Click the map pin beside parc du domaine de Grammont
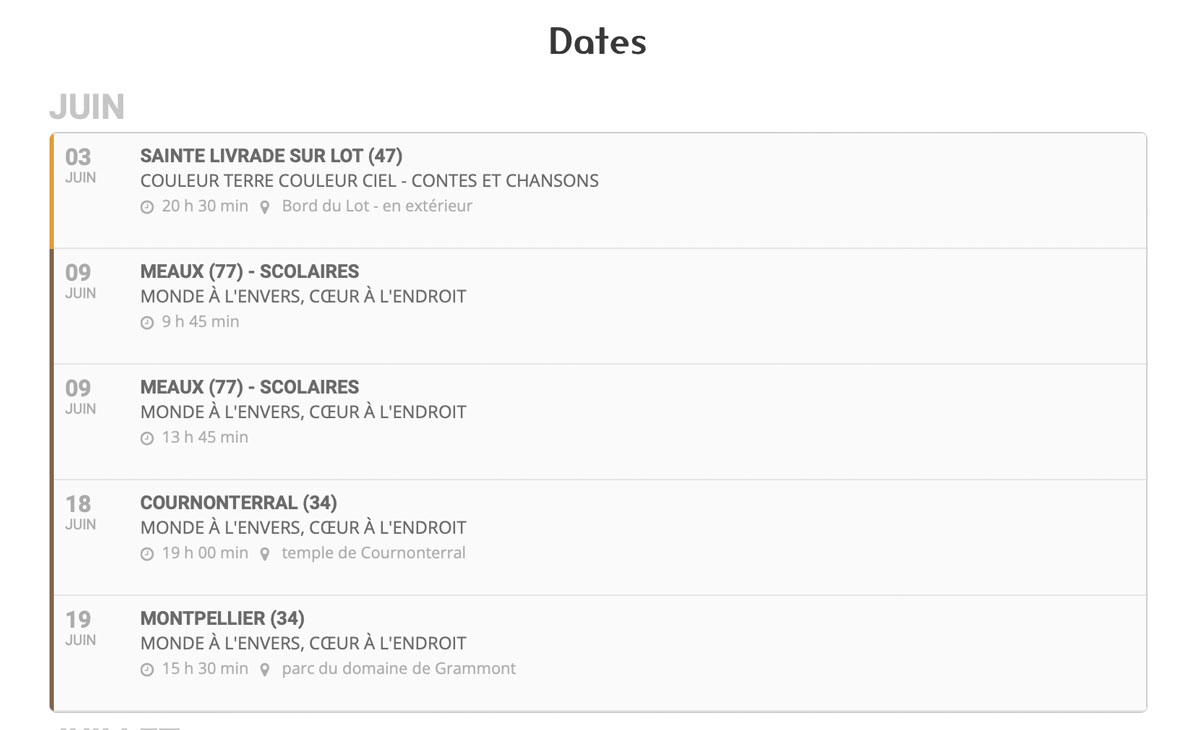This screenshot has width=1200, height=730. tap(265, 670)
